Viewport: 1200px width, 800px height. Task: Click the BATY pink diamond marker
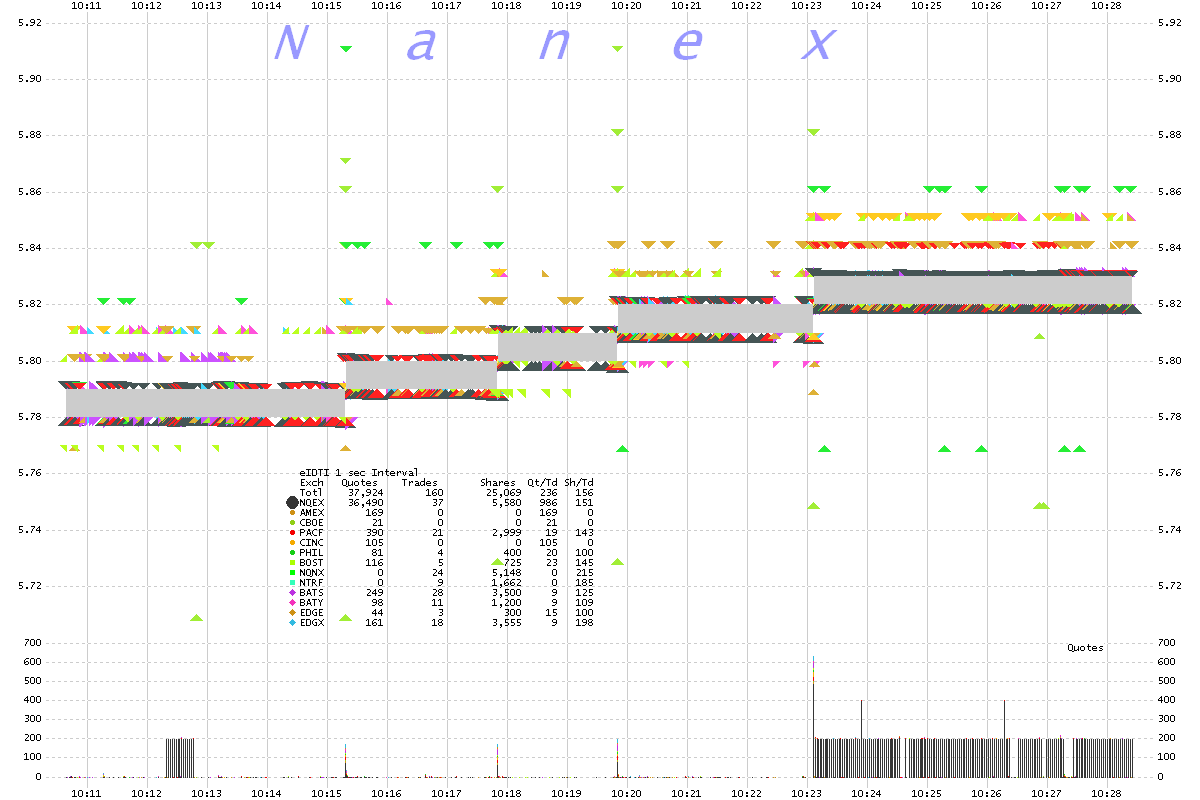(292, 603)
